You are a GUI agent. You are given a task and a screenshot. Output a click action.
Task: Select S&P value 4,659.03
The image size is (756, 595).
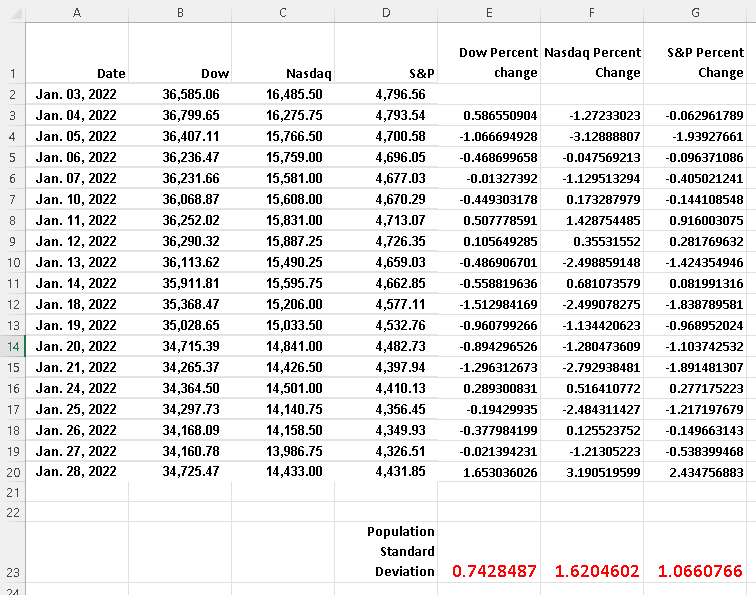coord(386,262)
